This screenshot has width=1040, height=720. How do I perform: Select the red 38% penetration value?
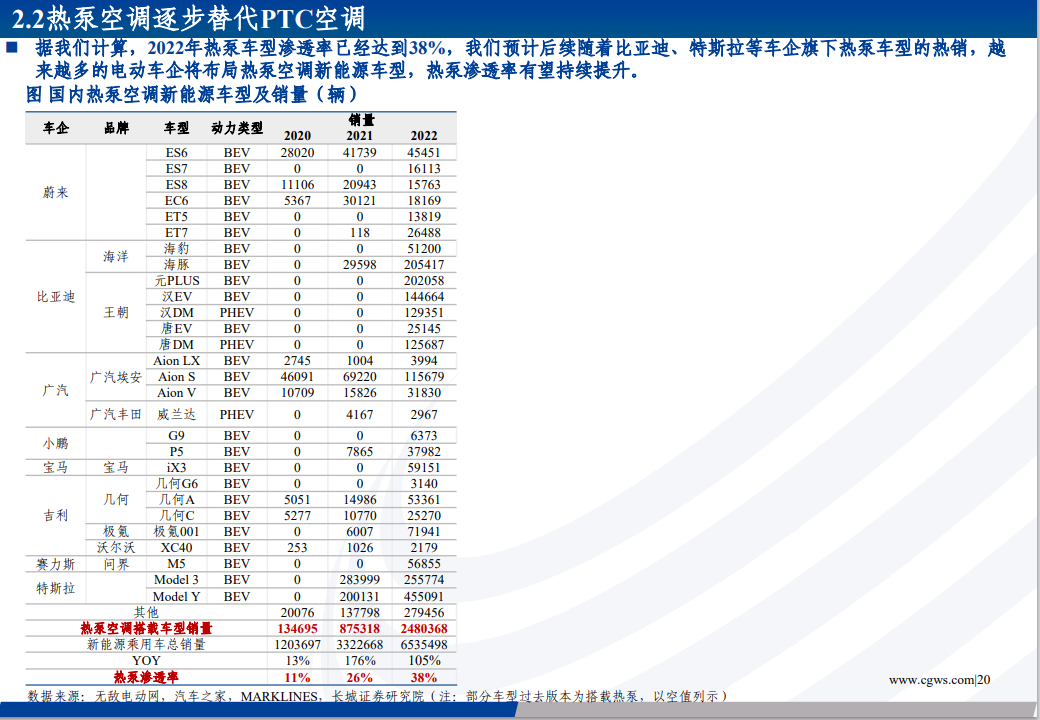(424, 677)
